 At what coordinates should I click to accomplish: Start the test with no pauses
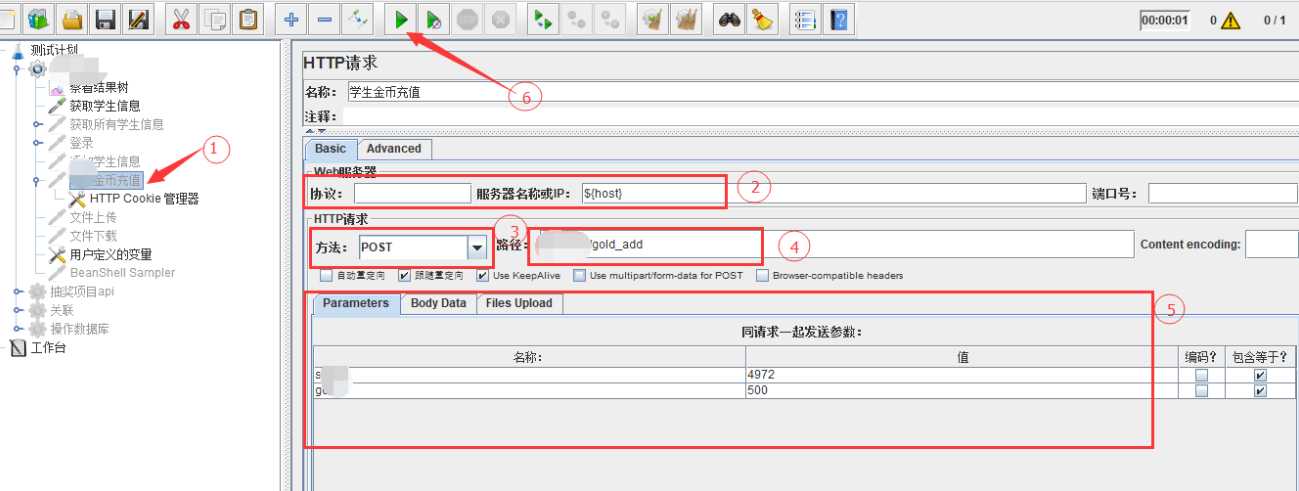tap(434, 18)
